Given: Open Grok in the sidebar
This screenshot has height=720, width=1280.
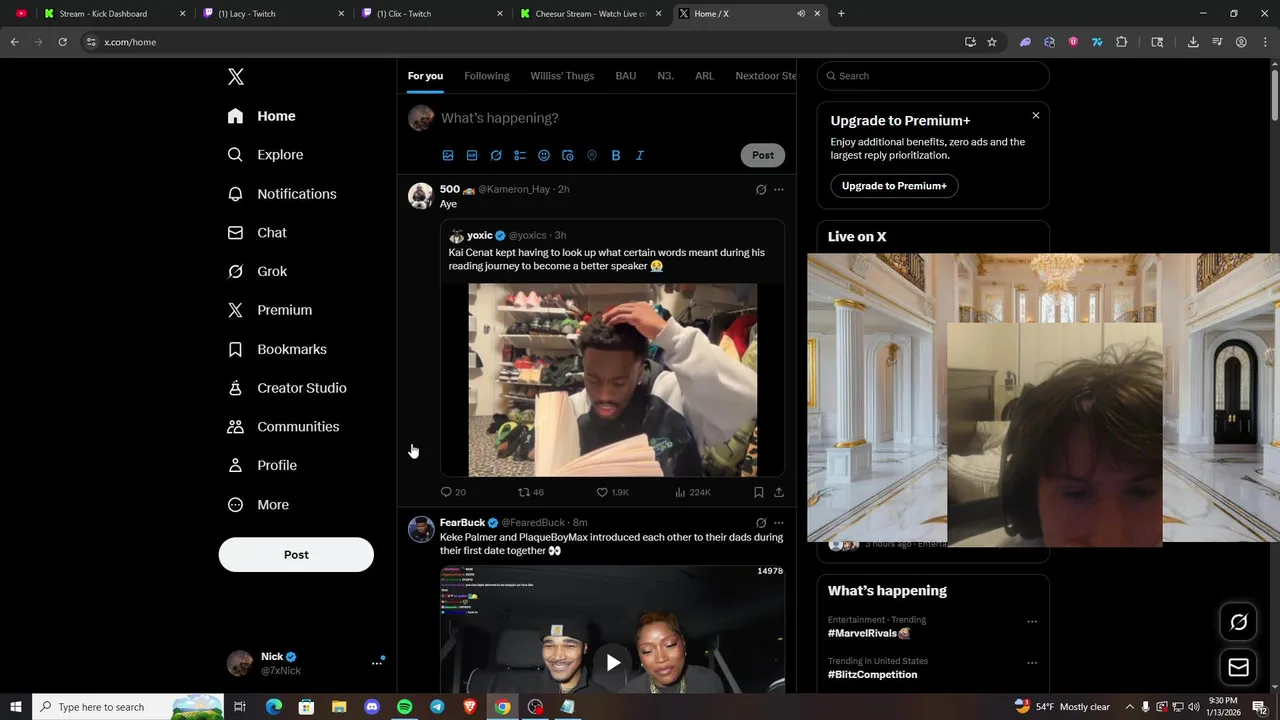Looking at the screenshot, I should pos(257,271).
